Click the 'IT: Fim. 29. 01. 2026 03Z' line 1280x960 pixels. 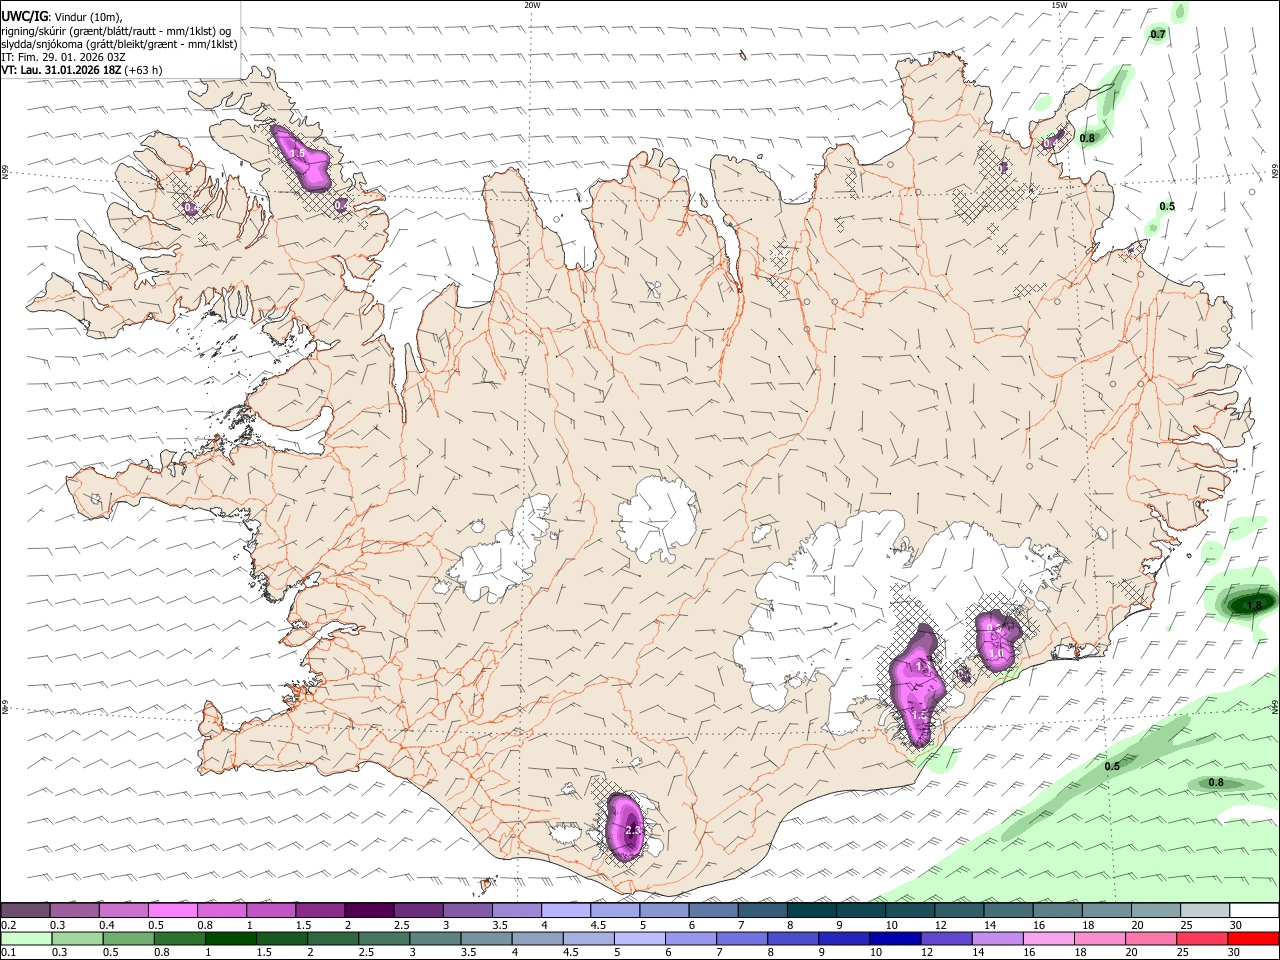pyautogui.click(x=64, y=57)
